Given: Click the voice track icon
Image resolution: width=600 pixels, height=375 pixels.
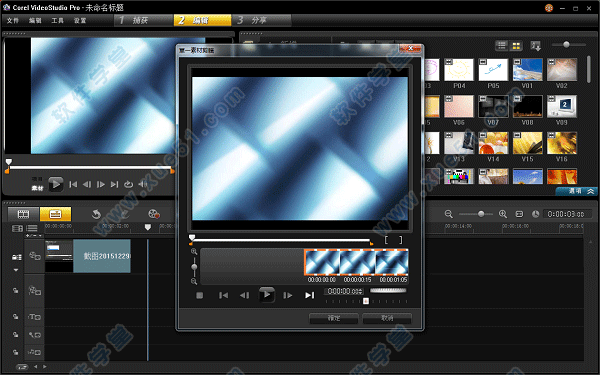Looking at the screenshot, I should pos(35,335).
